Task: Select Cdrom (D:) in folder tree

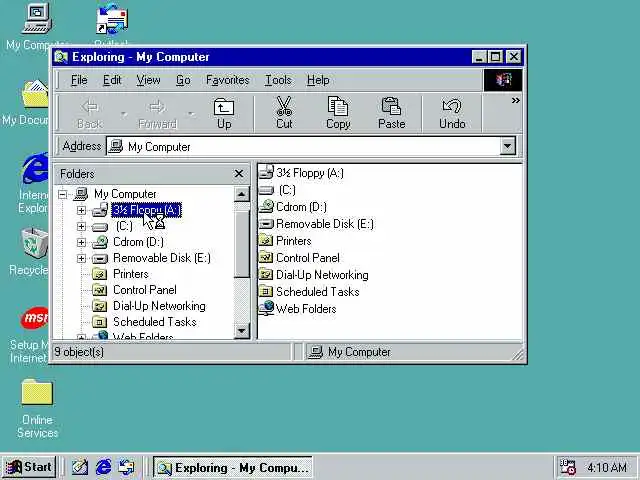Action: click(x=138, y=242)
